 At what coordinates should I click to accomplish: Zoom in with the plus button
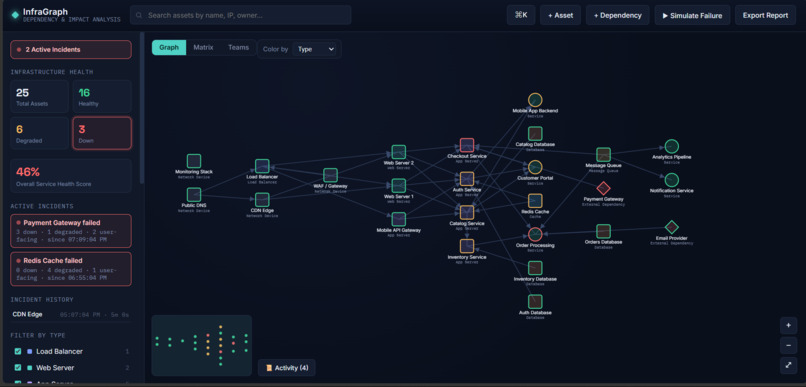coord(788,326)
